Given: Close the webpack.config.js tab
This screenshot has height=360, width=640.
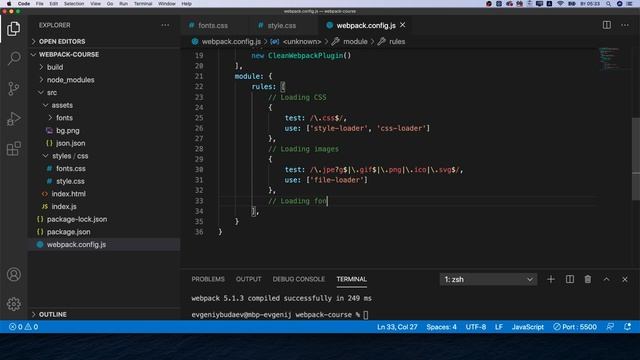Looking at the screenshot, I should tap(403, 25).
